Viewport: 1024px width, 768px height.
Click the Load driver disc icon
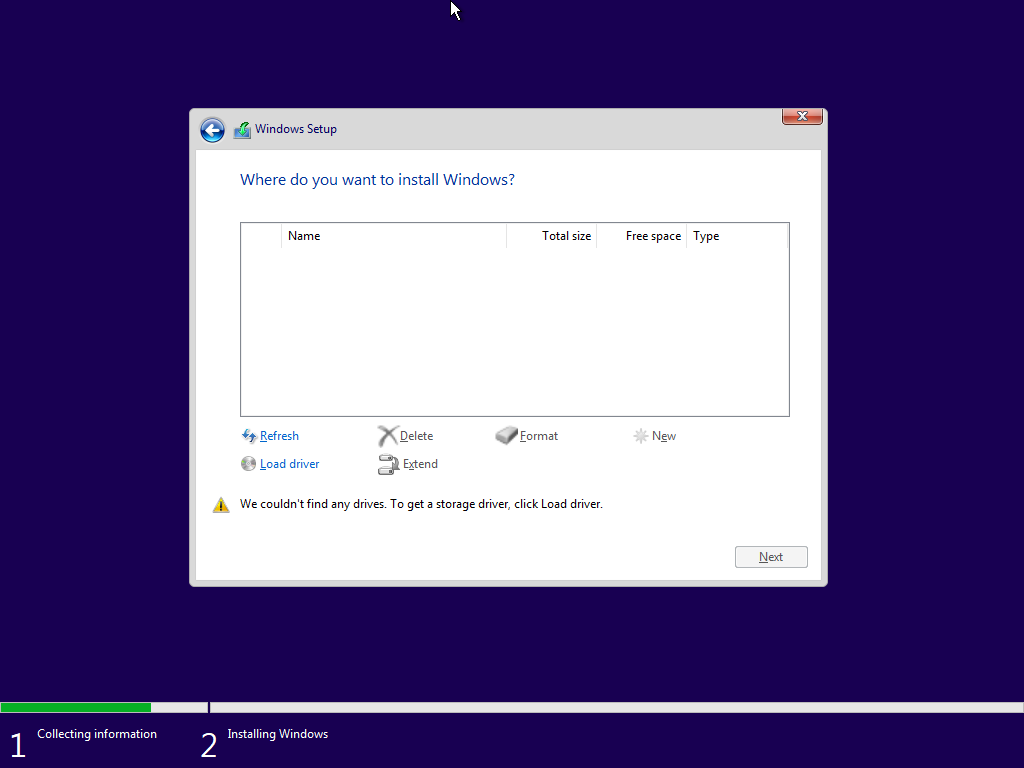pos(249,464)
